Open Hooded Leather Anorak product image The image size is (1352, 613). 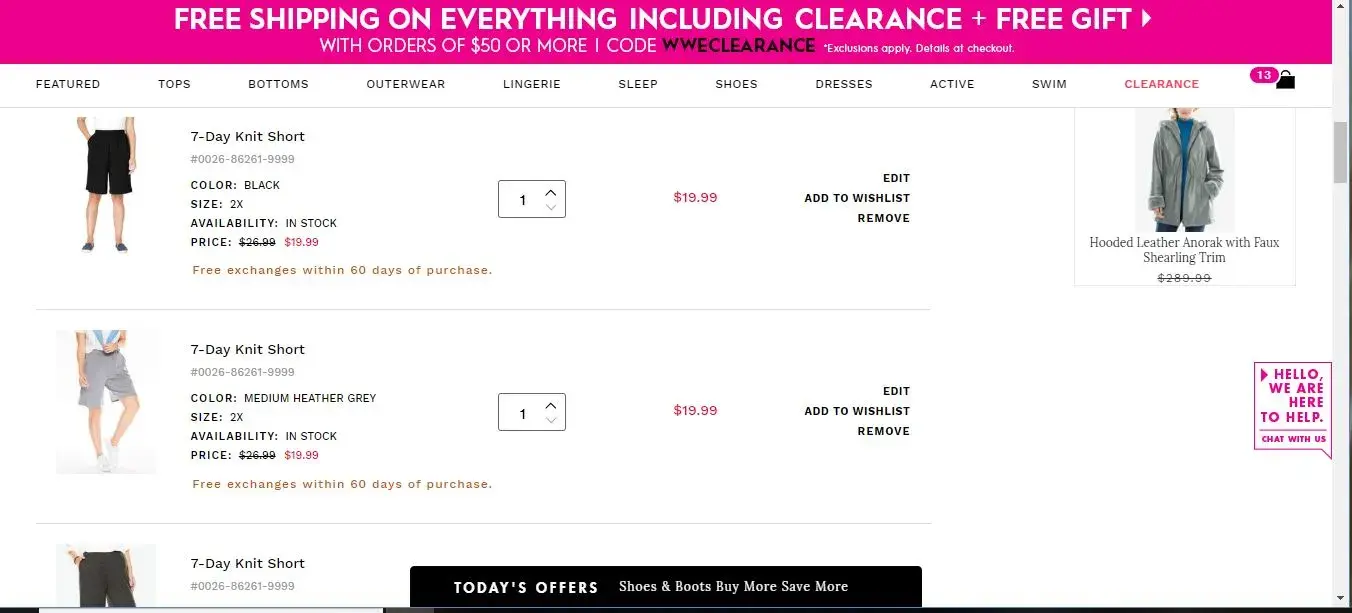pos(1184,170)
